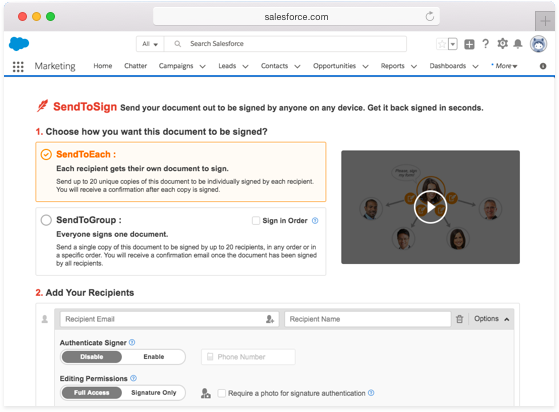Open the Reports tab
The width and height of the screenshot is (559, 412).
click(393, 66)
